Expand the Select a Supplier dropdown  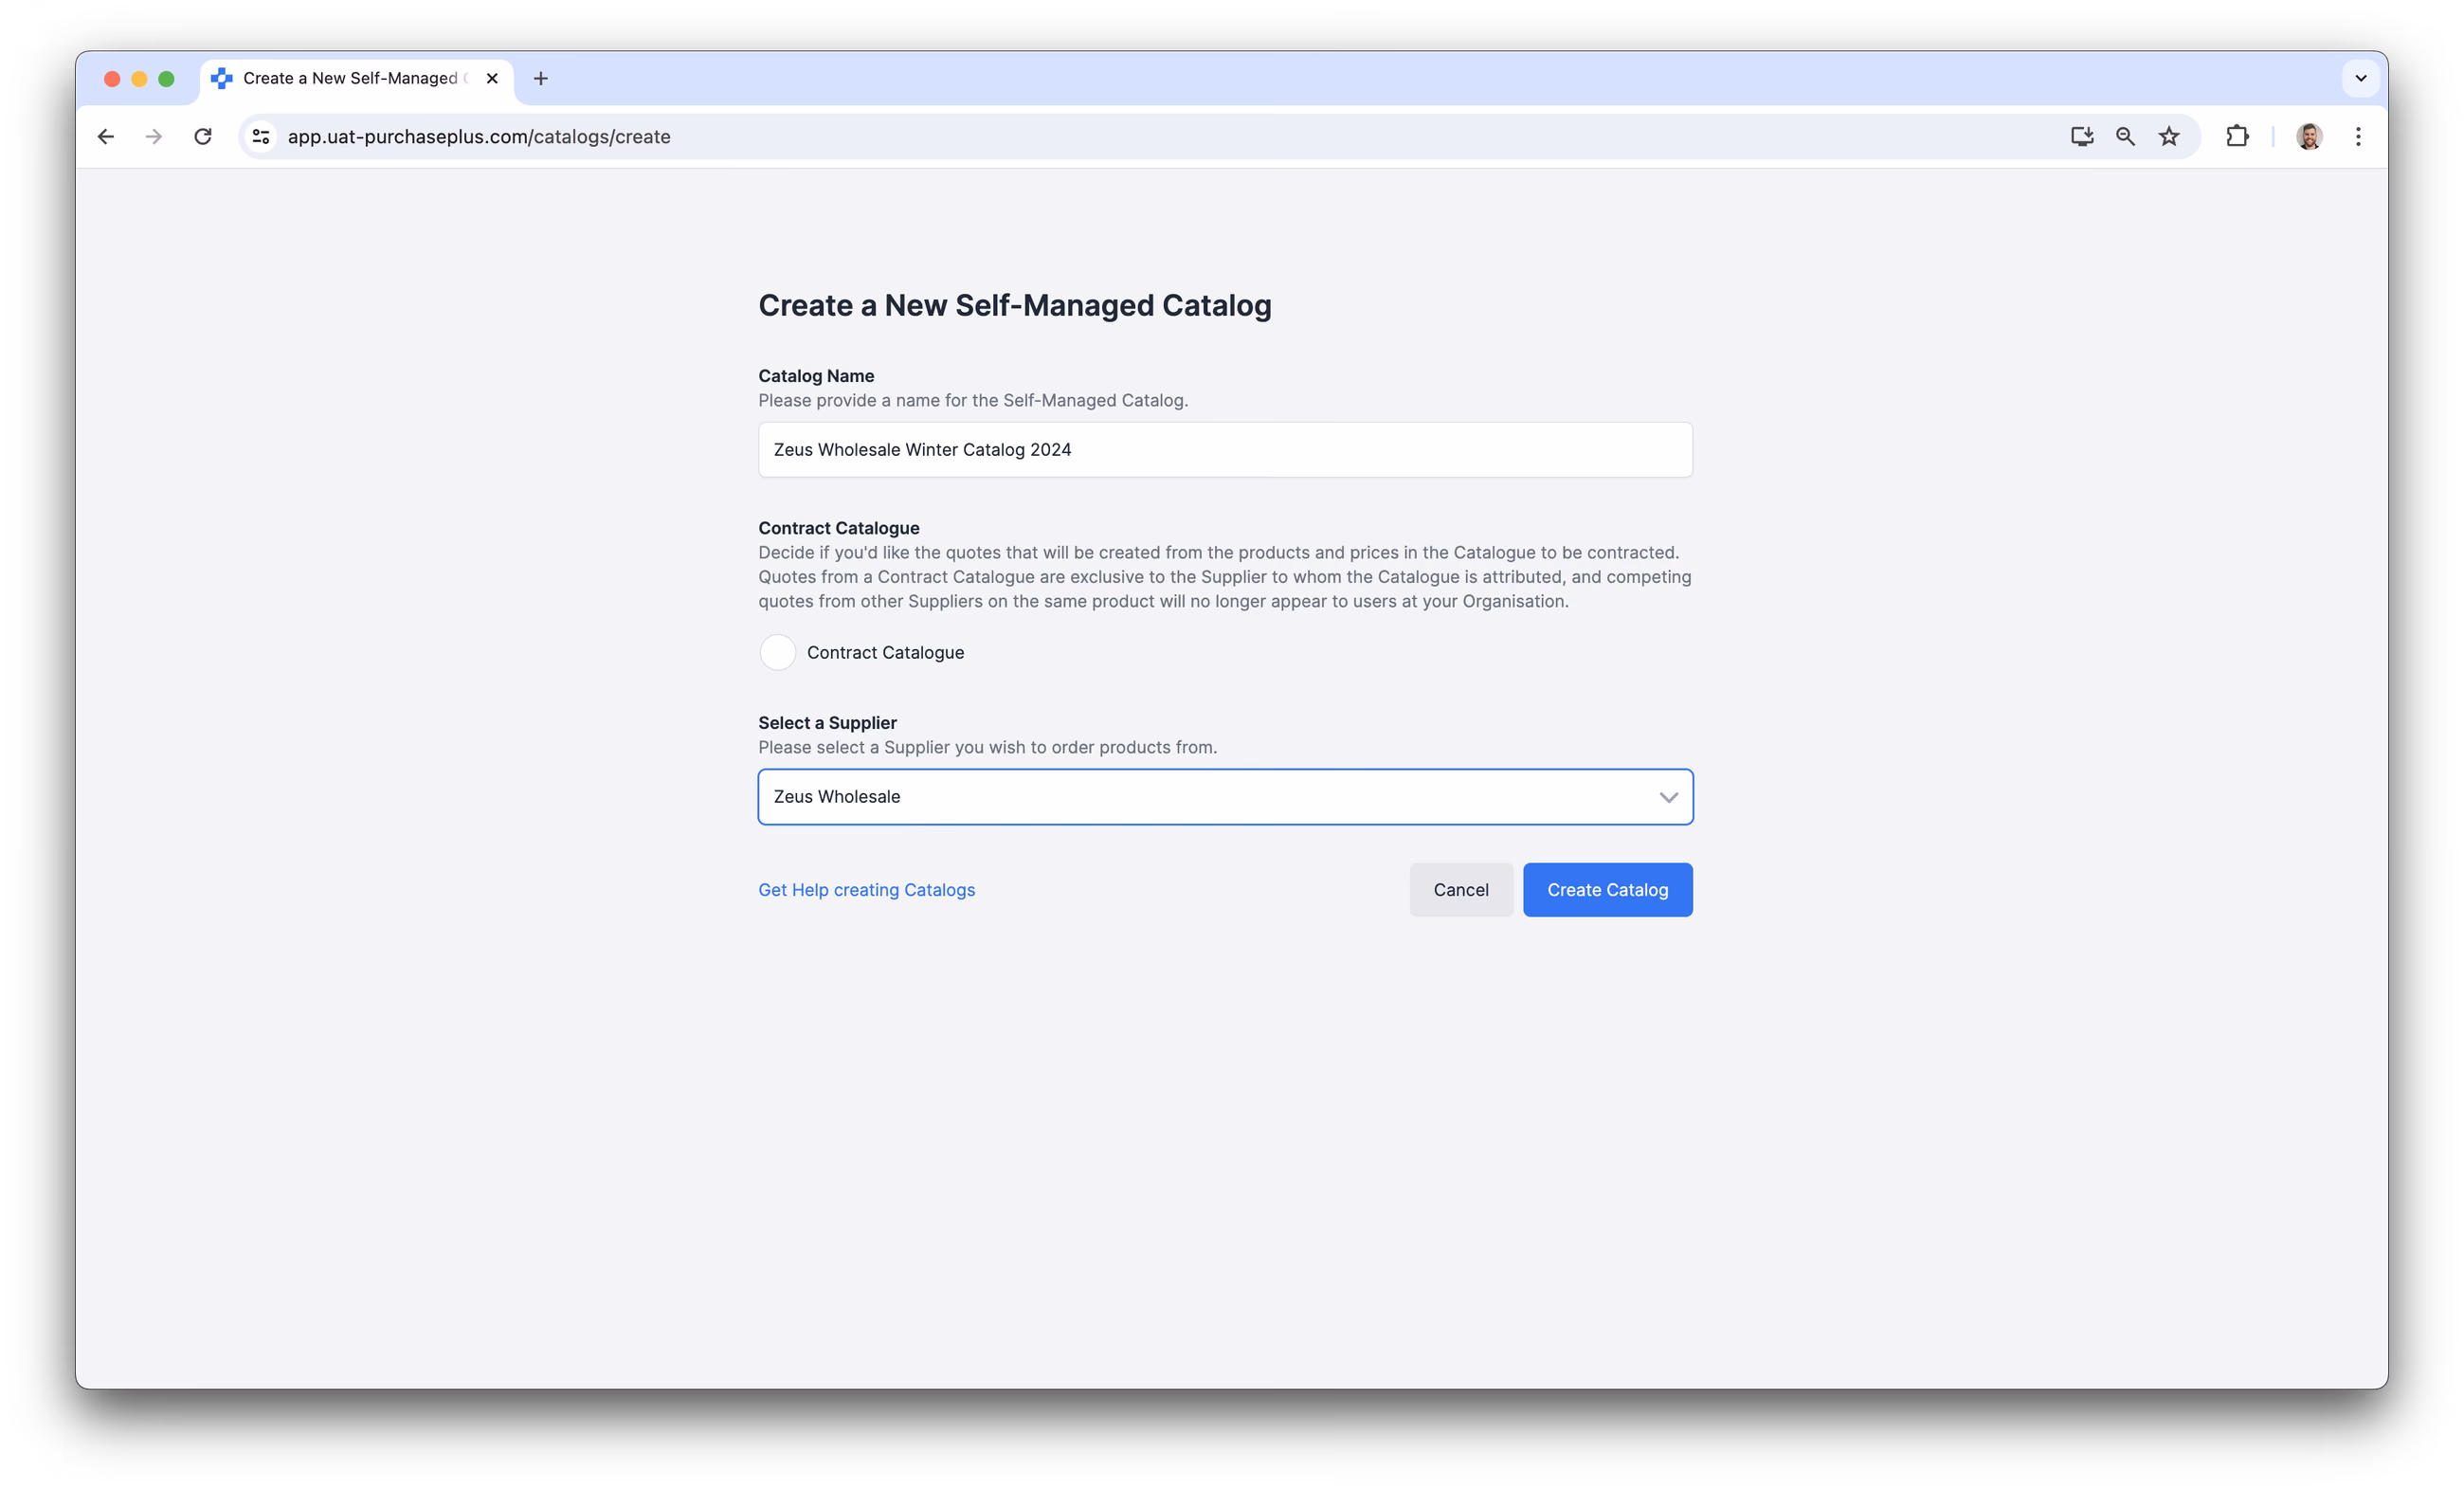pyautogui.click(x=1225, y=797)
